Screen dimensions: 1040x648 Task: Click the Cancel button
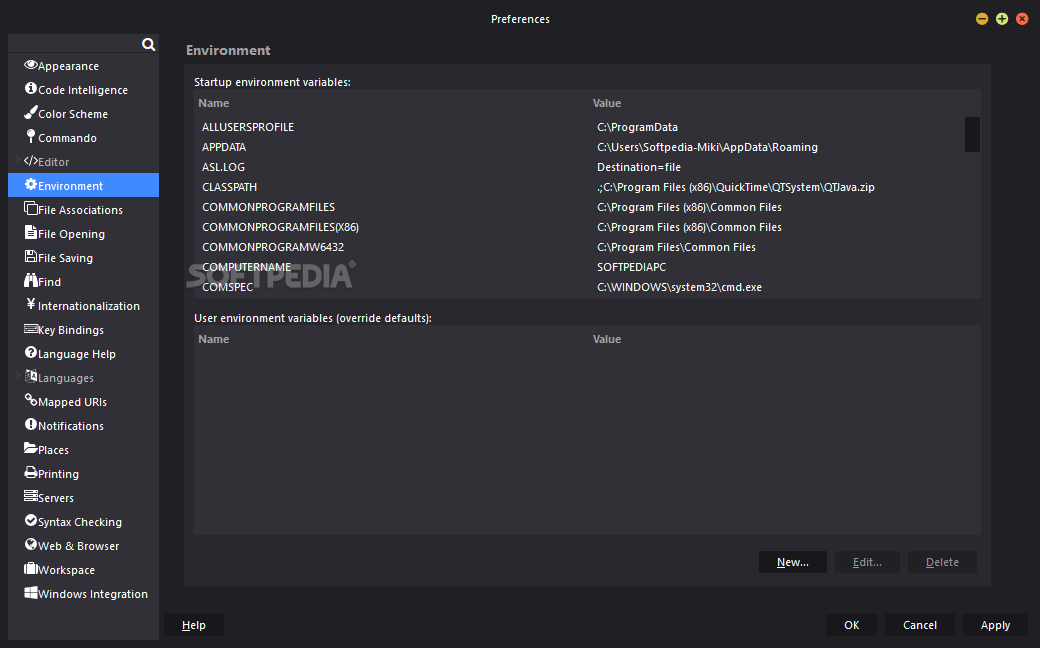tap(920, 625)
